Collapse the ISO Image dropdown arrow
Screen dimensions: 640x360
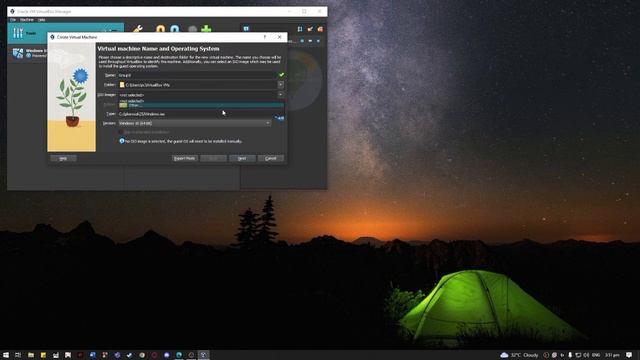281,95
